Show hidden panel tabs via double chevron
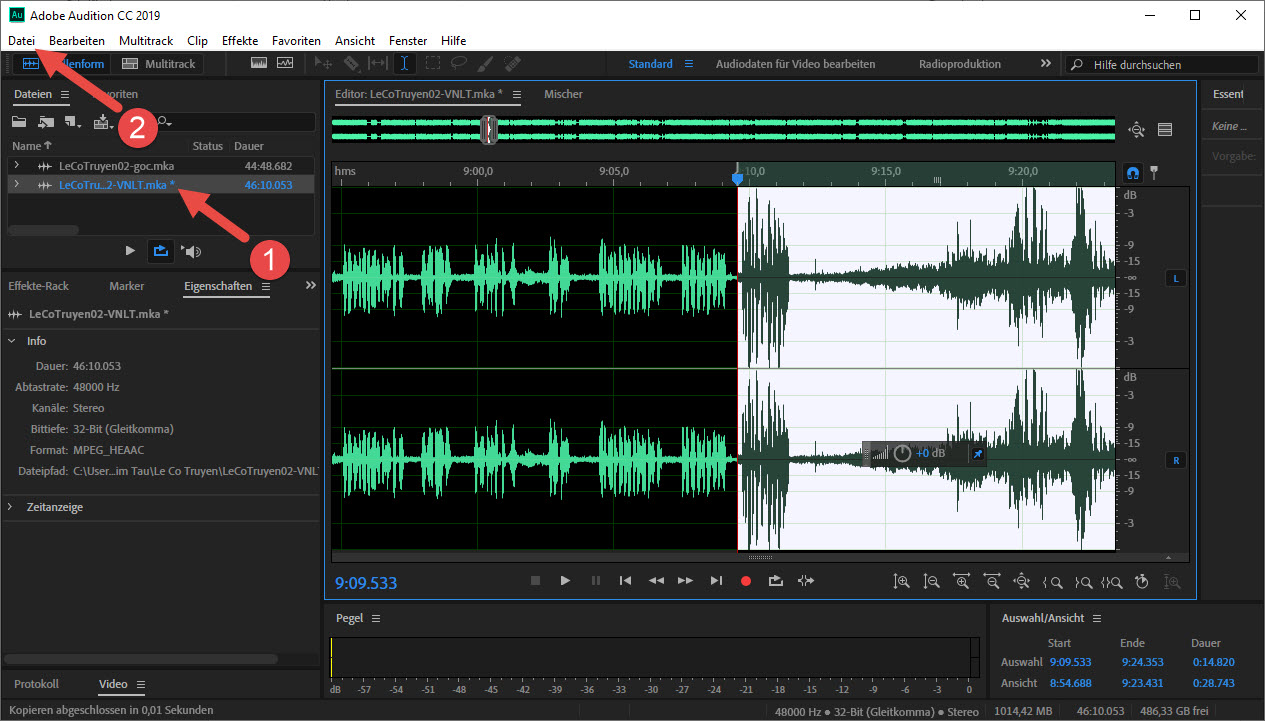This screenshot has height=721, width=1265. [x=310, y=285]
